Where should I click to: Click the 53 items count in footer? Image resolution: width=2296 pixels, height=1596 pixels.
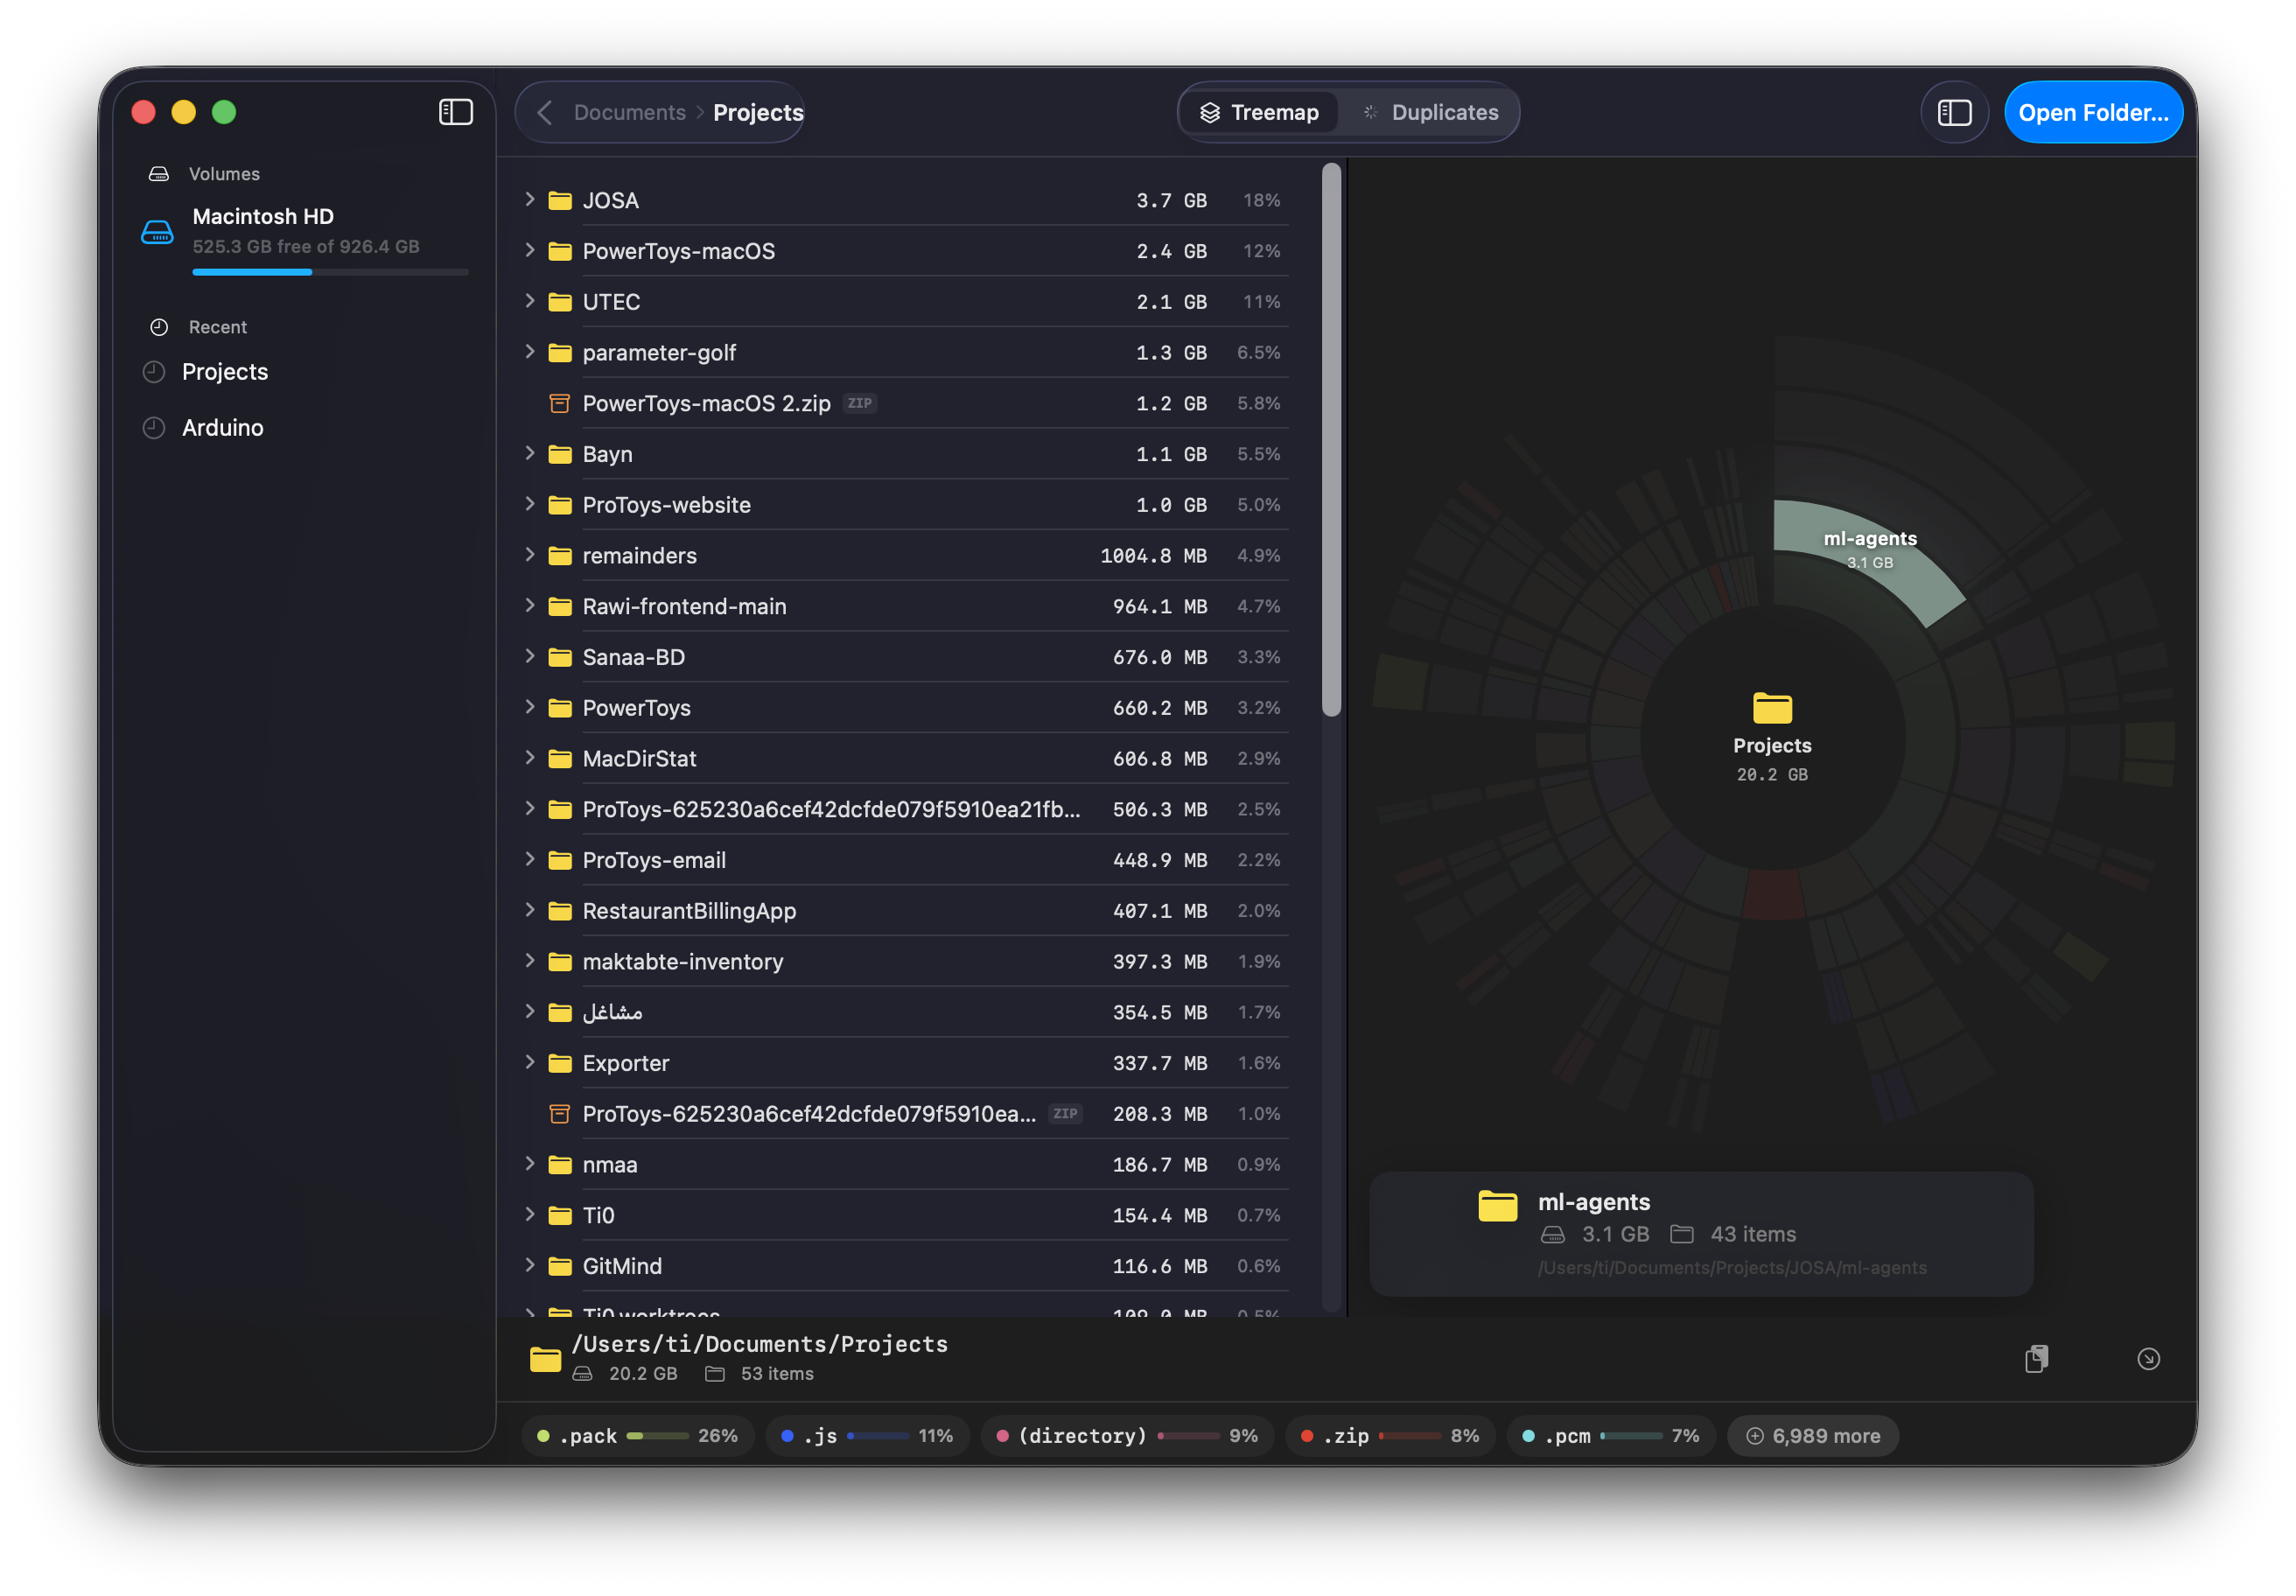[x=777, y=1373]
